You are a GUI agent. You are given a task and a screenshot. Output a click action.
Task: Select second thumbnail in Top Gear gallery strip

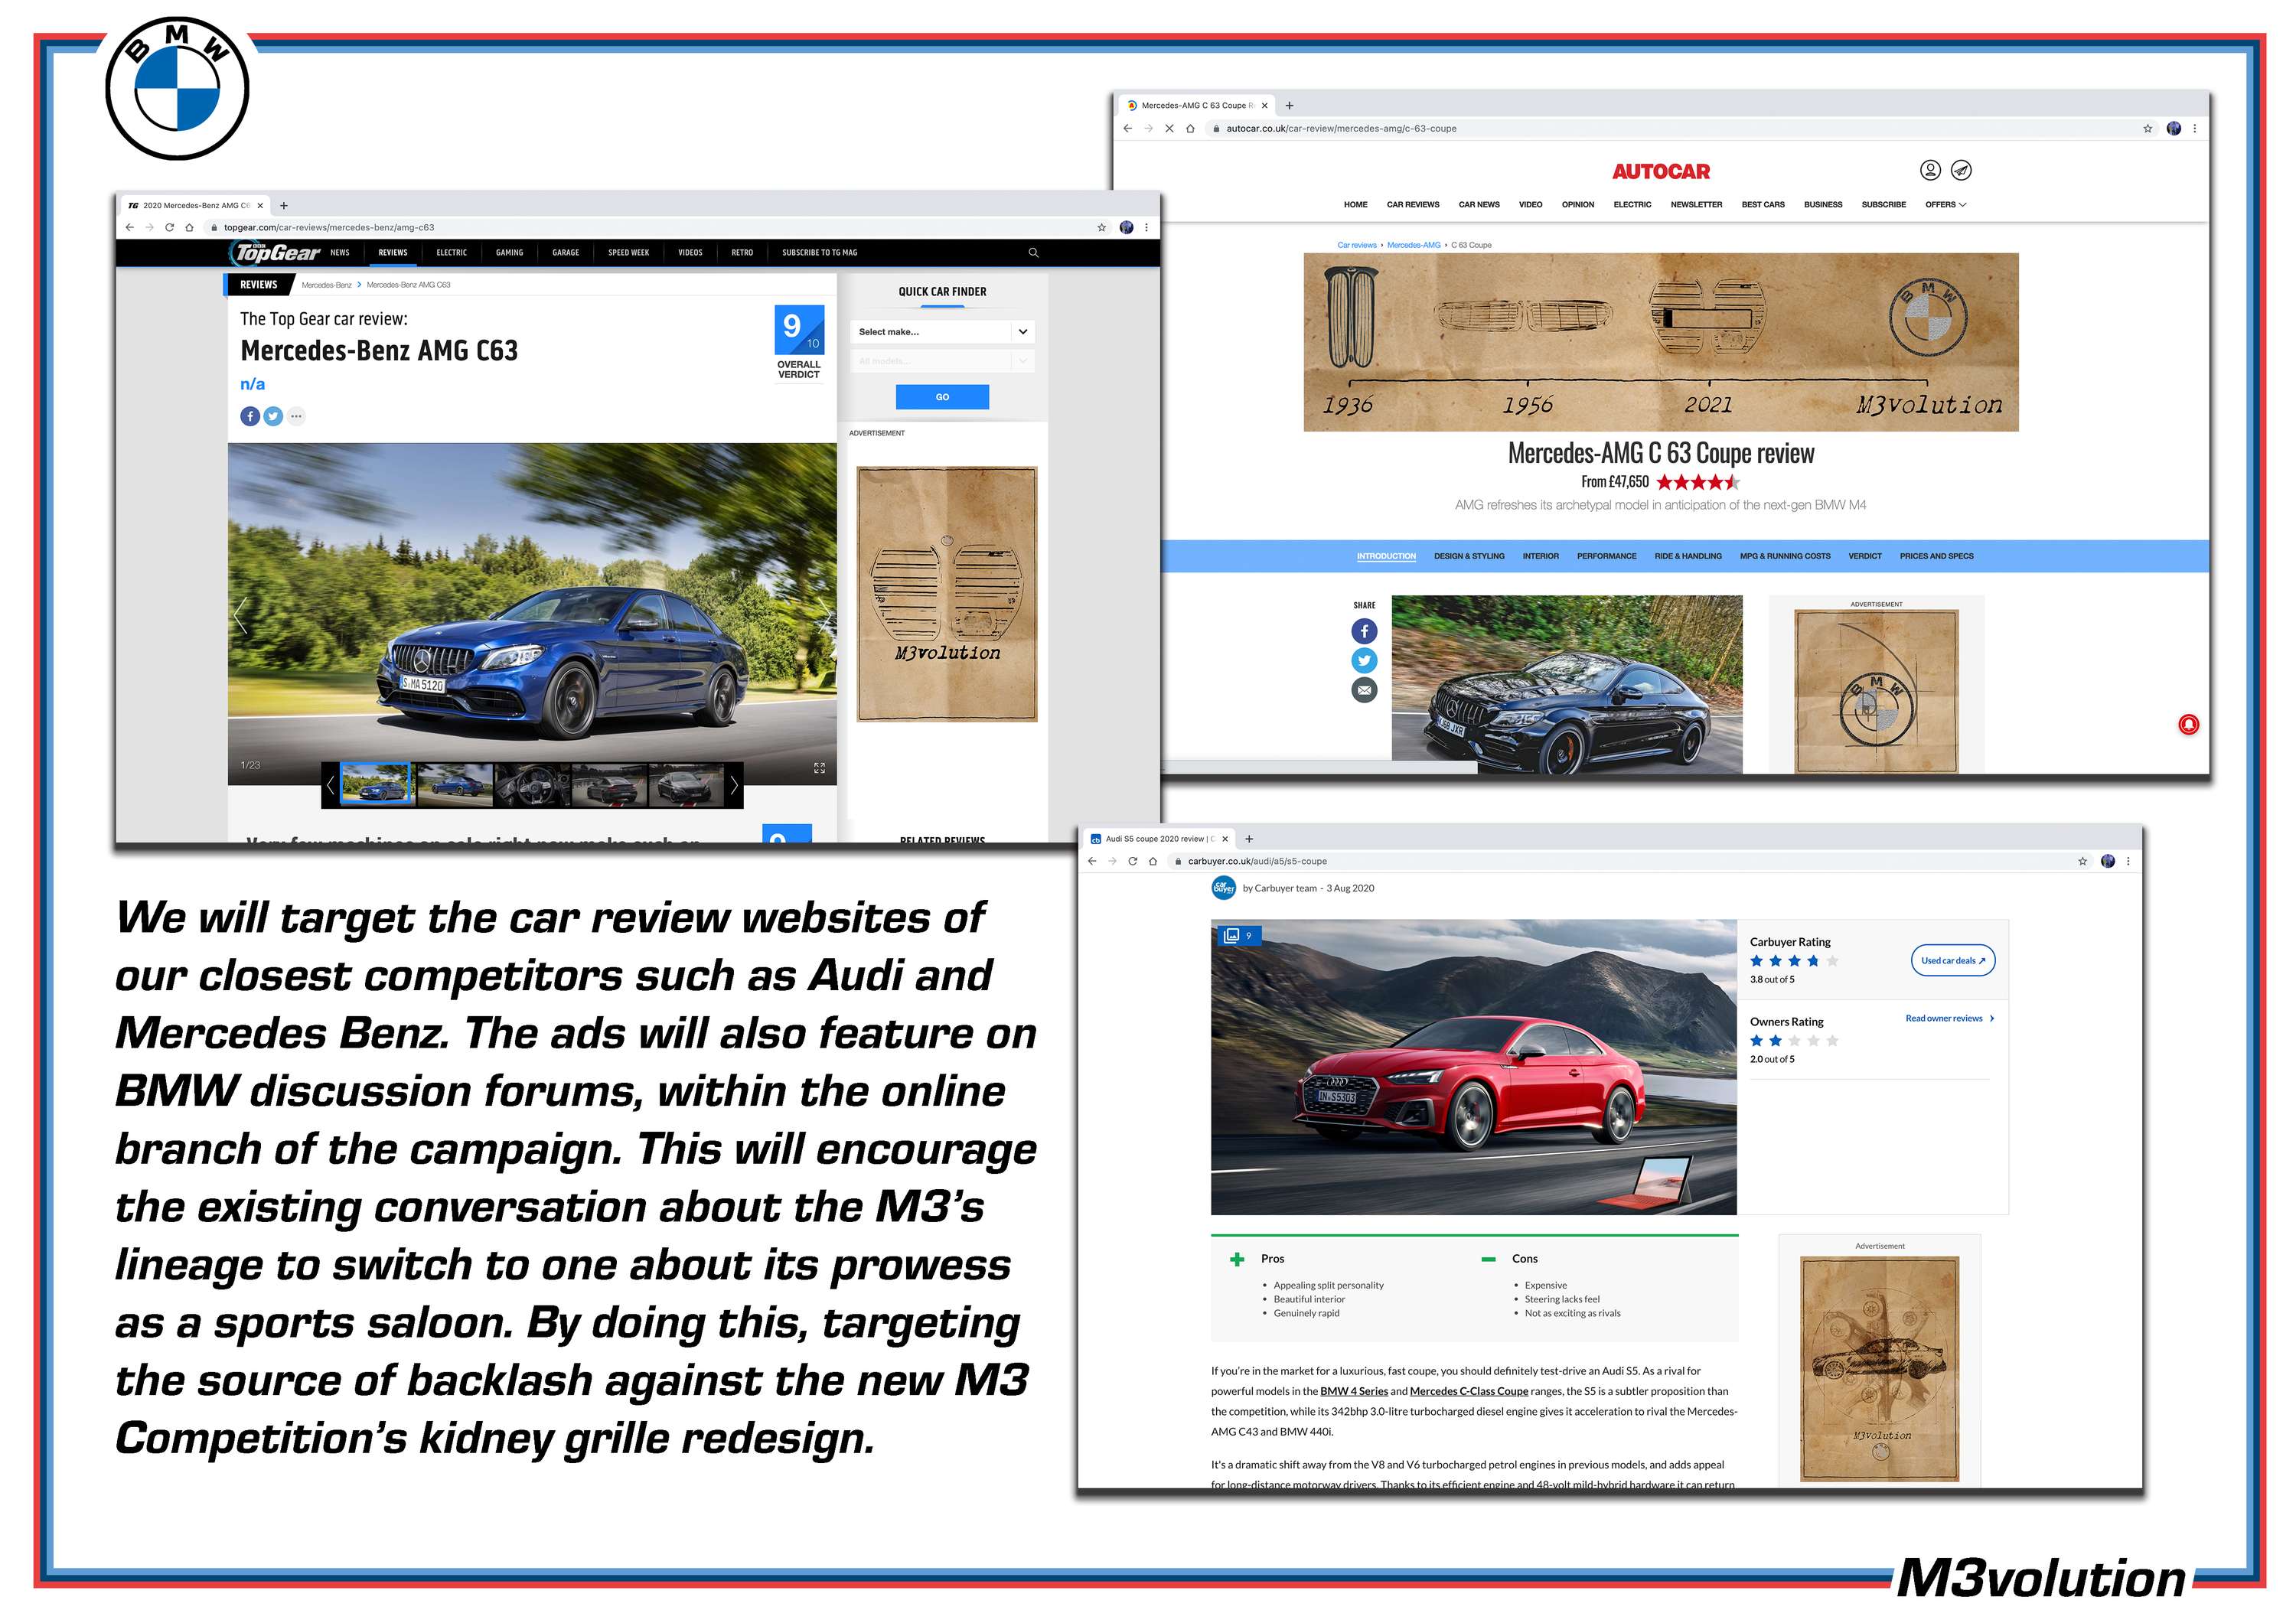[x=455, y=785]
